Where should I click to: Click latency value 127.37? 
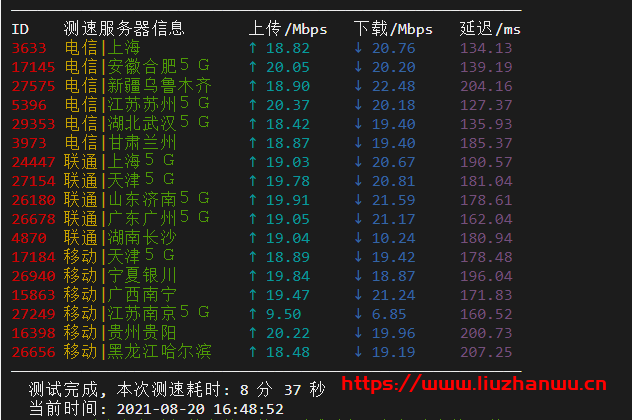[x=486, y=105]
